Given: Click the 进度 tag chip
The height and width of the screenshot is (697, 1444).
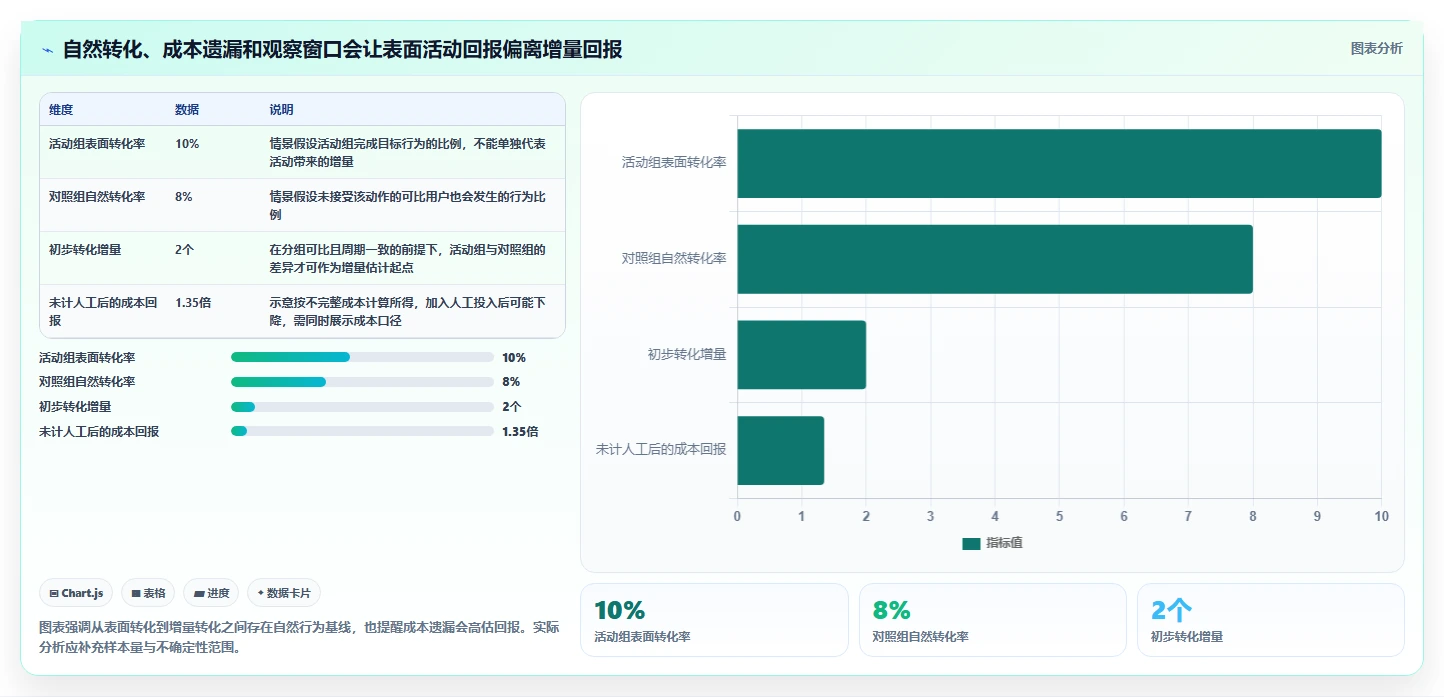Looking at the screenshot, I should click(x=211, y=593).
